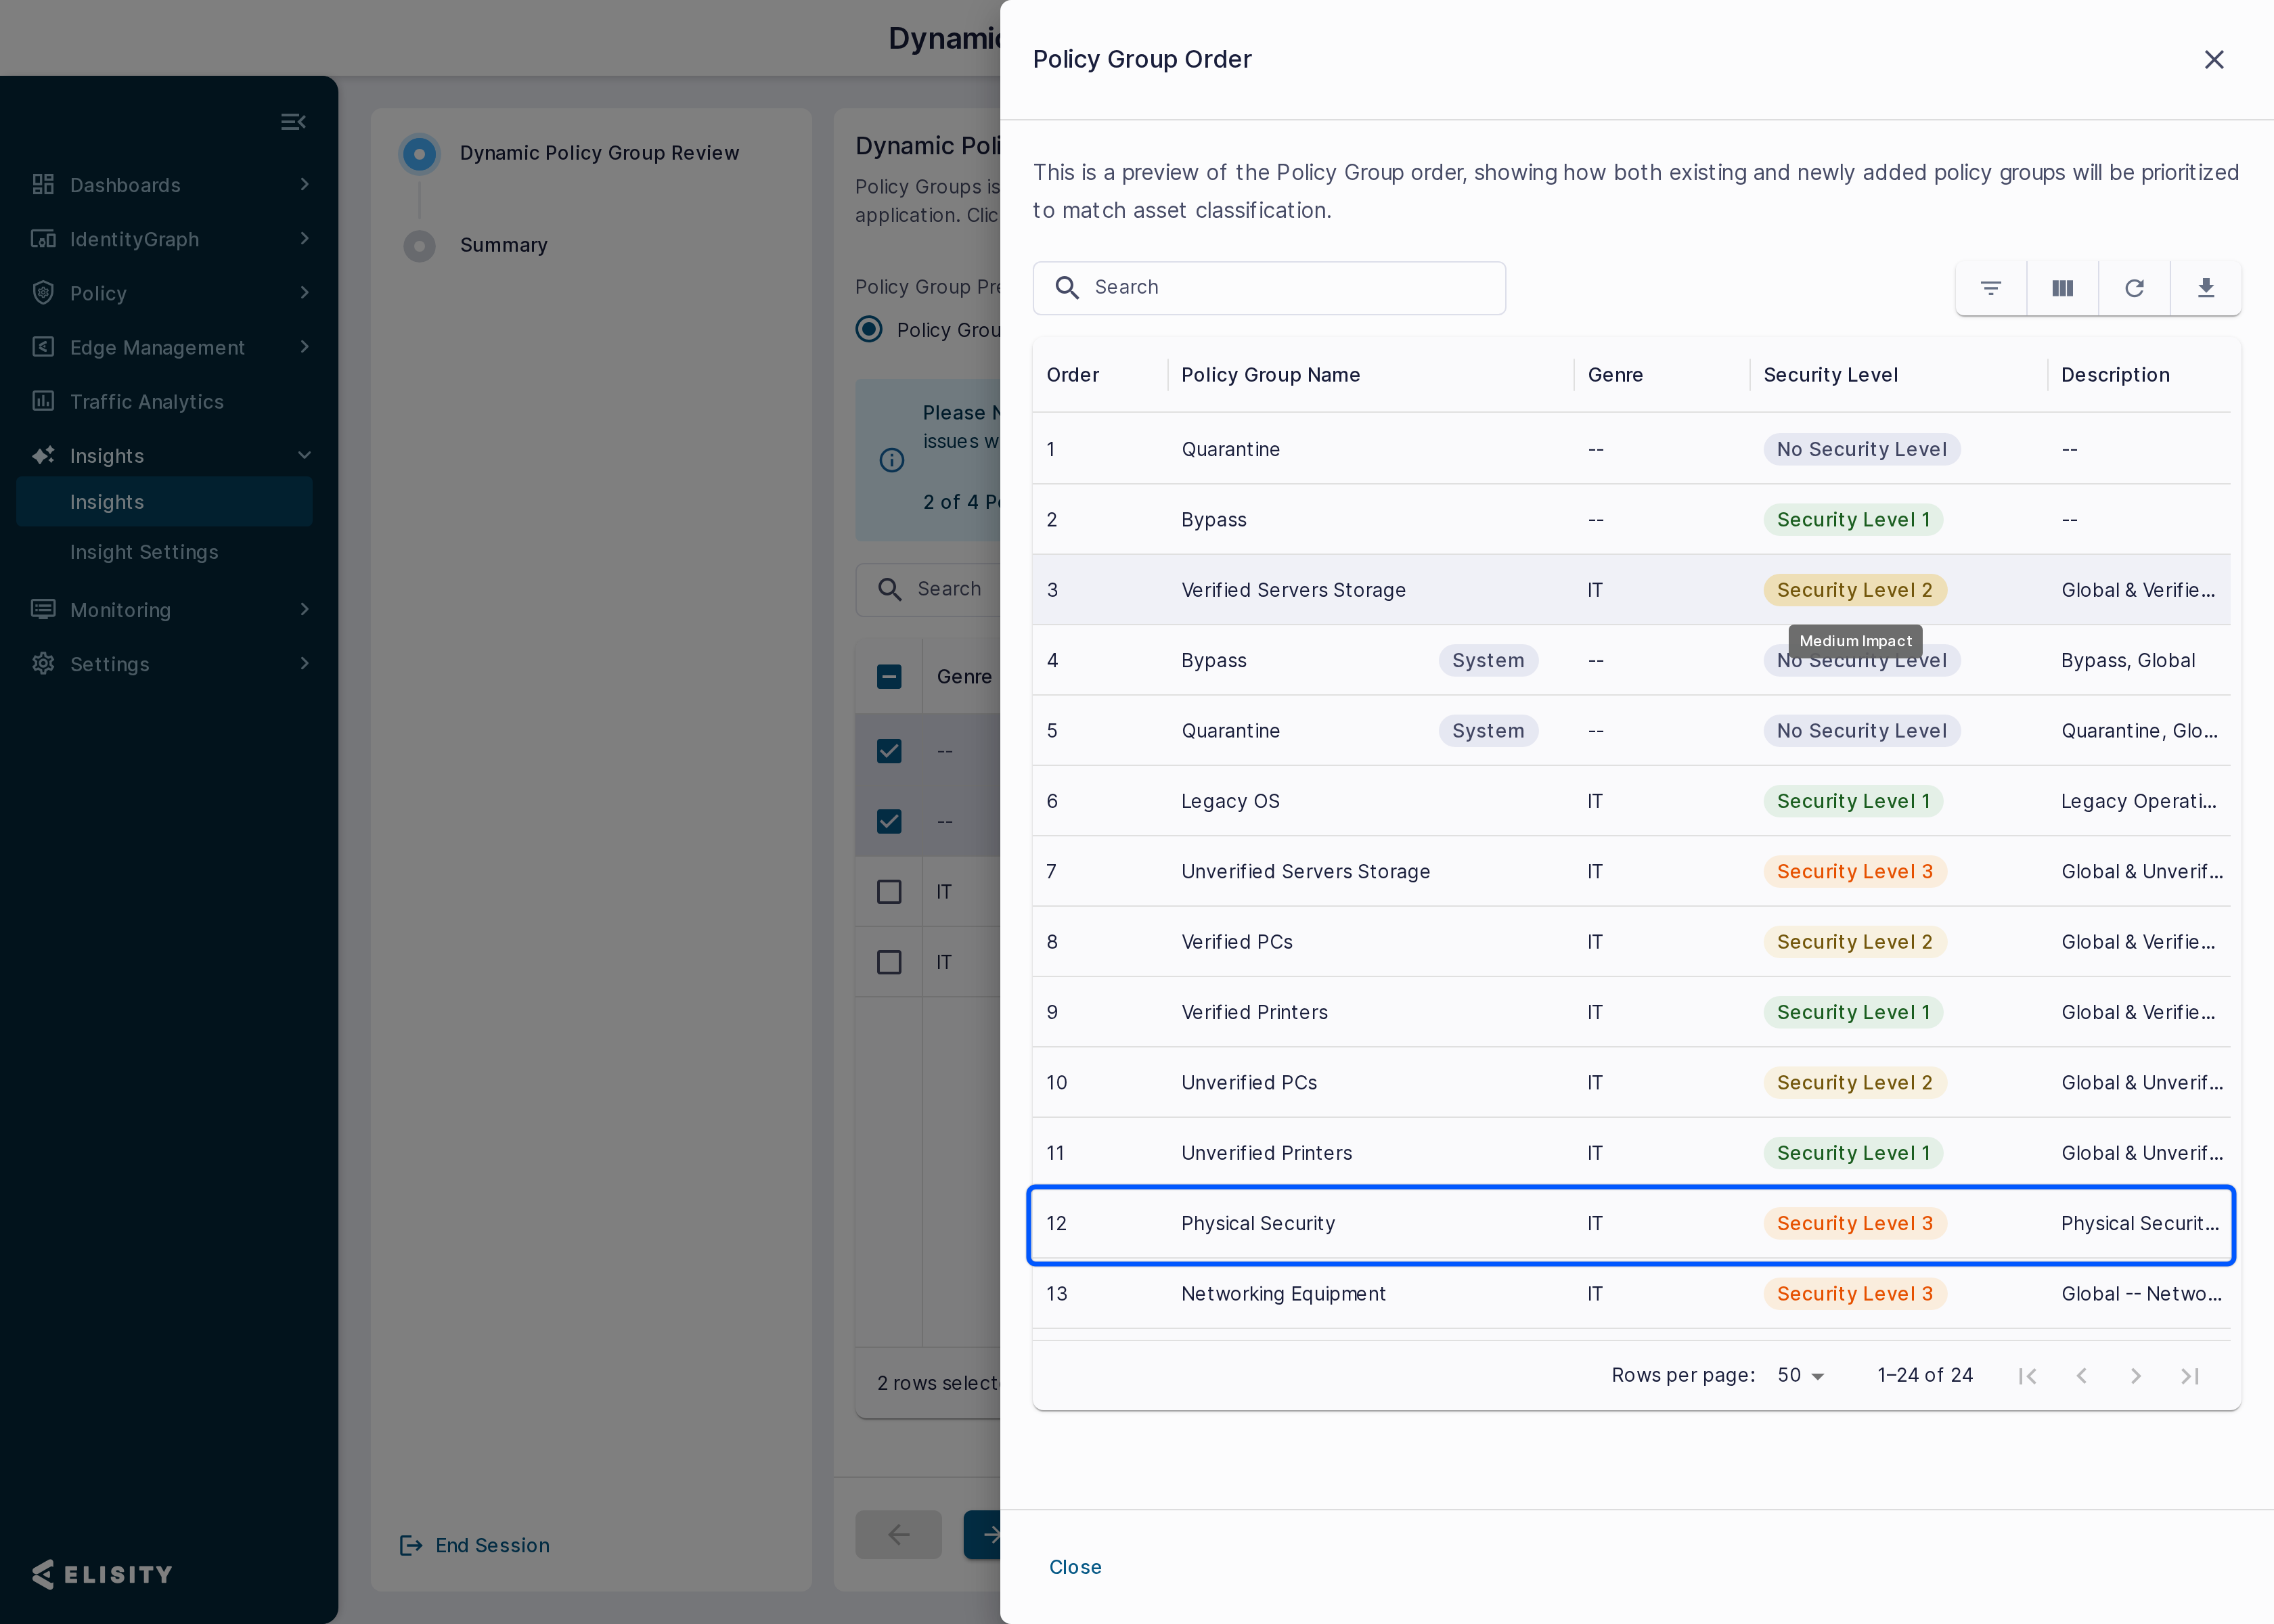Jump to the last table page
This screenshot has width=2274, height=1624.
pos(2190,1376)
